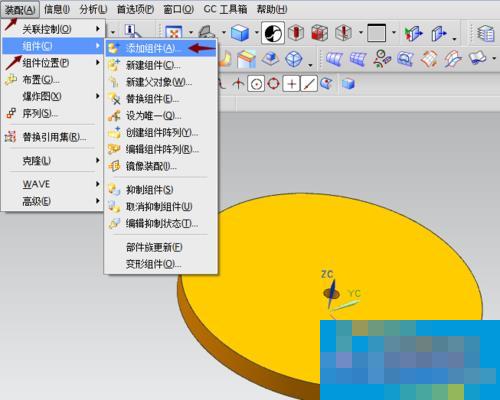This screenshot has height=400, width=500.
Task: Toggle the red quadrant point snap
Action: (x=274, y=84)
